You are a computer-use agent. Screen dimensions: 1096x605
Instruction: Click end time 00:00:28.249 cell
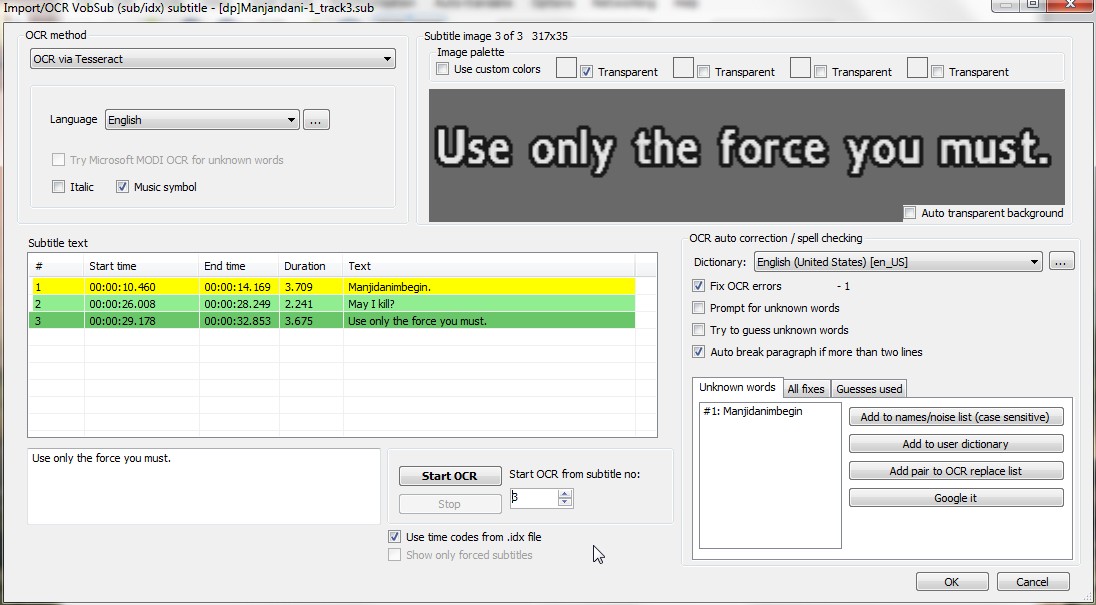click(x=238, y=304)
